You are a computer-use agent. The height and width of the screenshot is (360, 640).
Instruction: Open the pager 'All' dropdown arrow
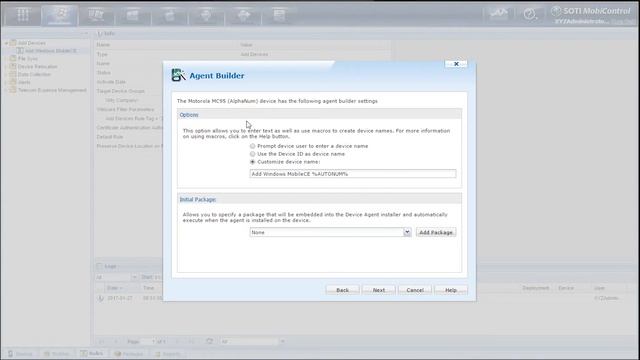tap(282, 341)
